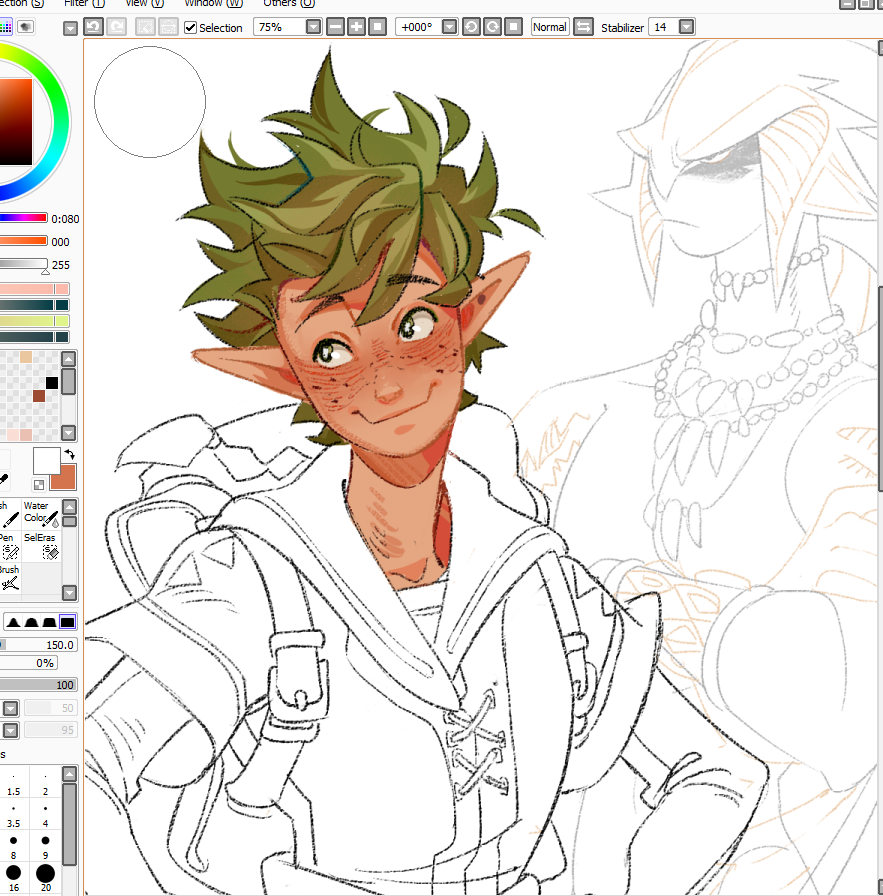The image size is (883, 896).
Task: Click the brush size list scrollbar
Action: (69, 825)
